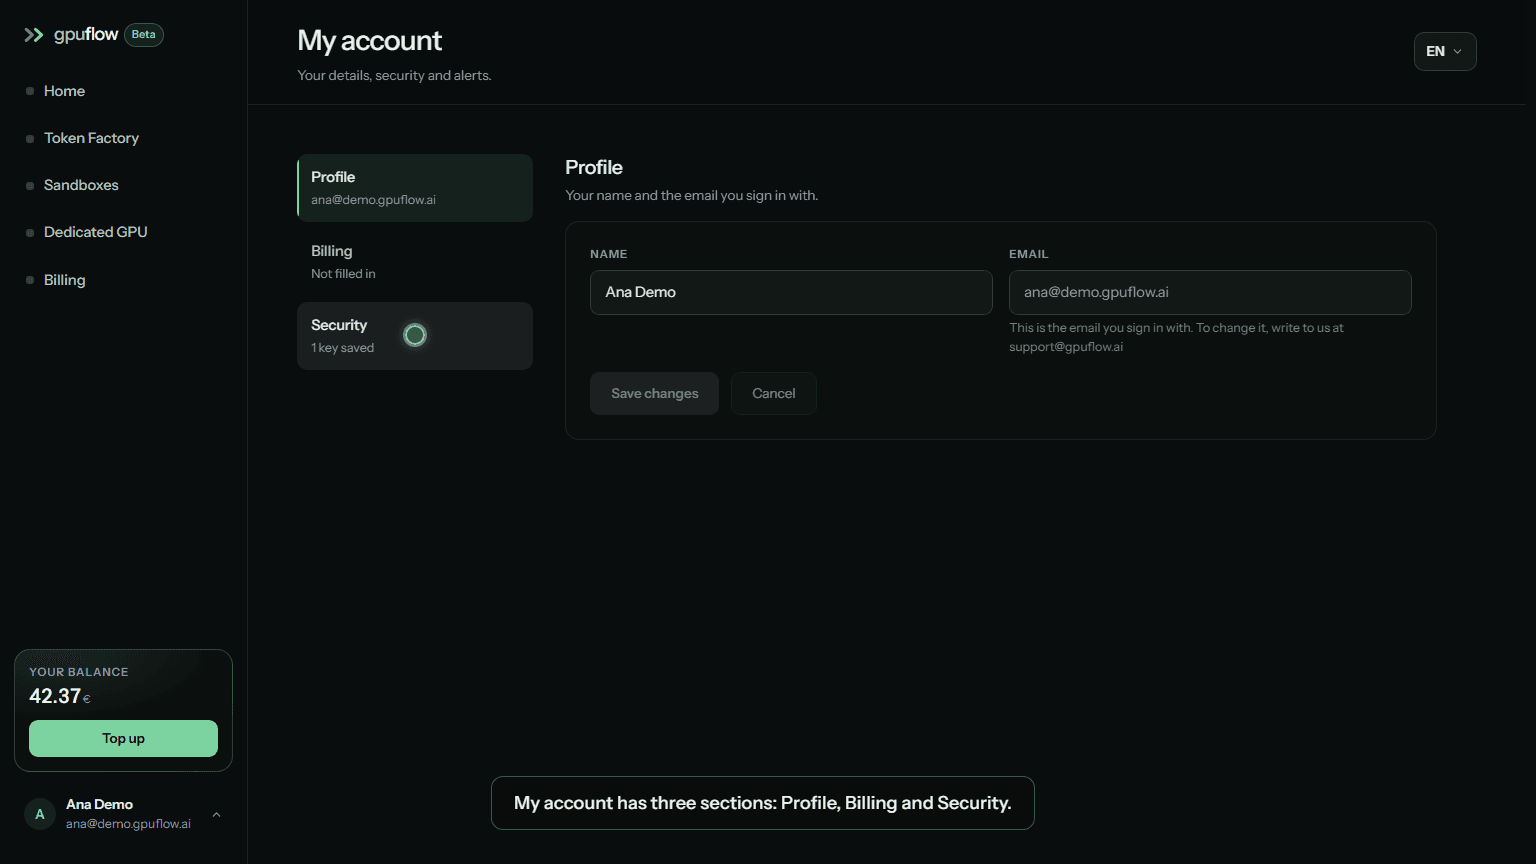Click the YOUR BALANCE label
Viewport: 1536px width, 864px height.
[x=78, y=672]
